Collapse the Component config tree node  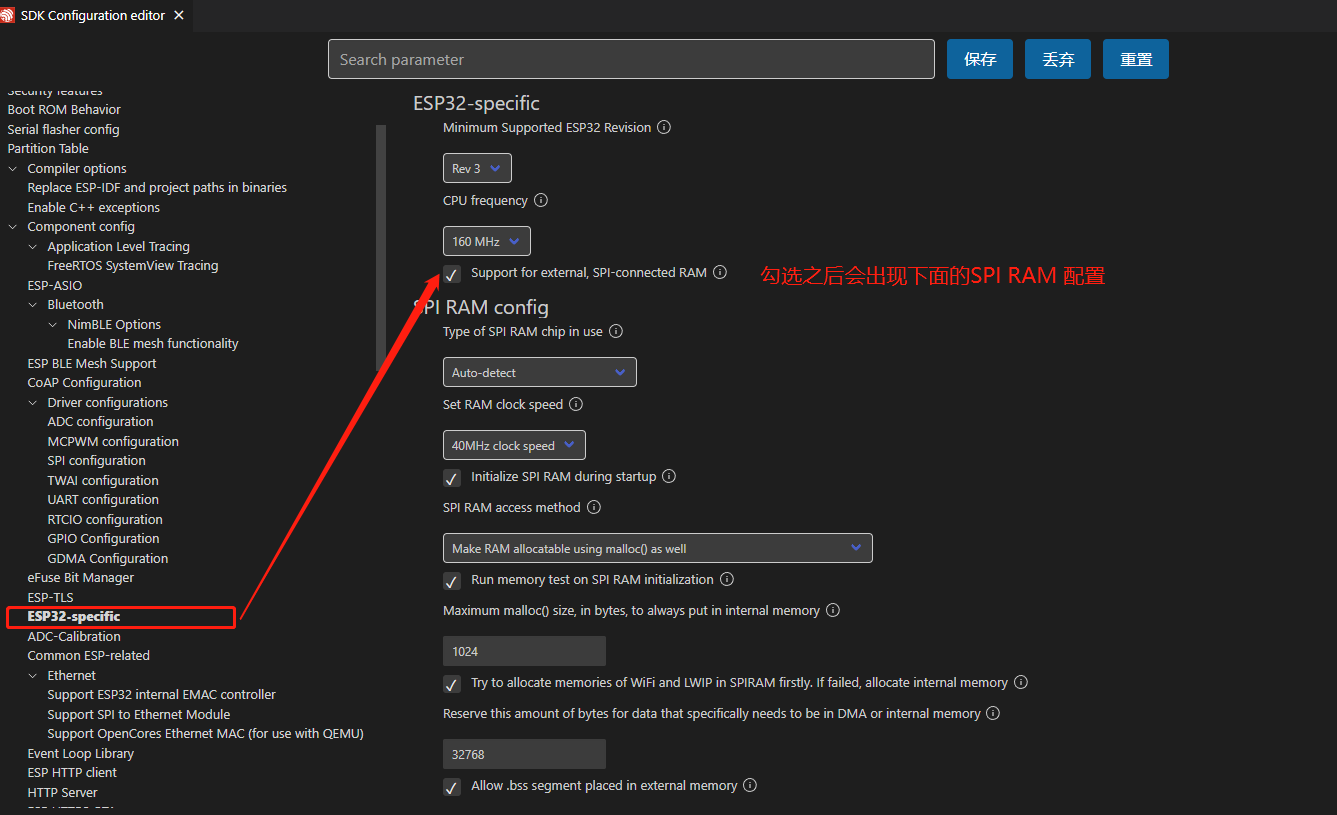13,227
